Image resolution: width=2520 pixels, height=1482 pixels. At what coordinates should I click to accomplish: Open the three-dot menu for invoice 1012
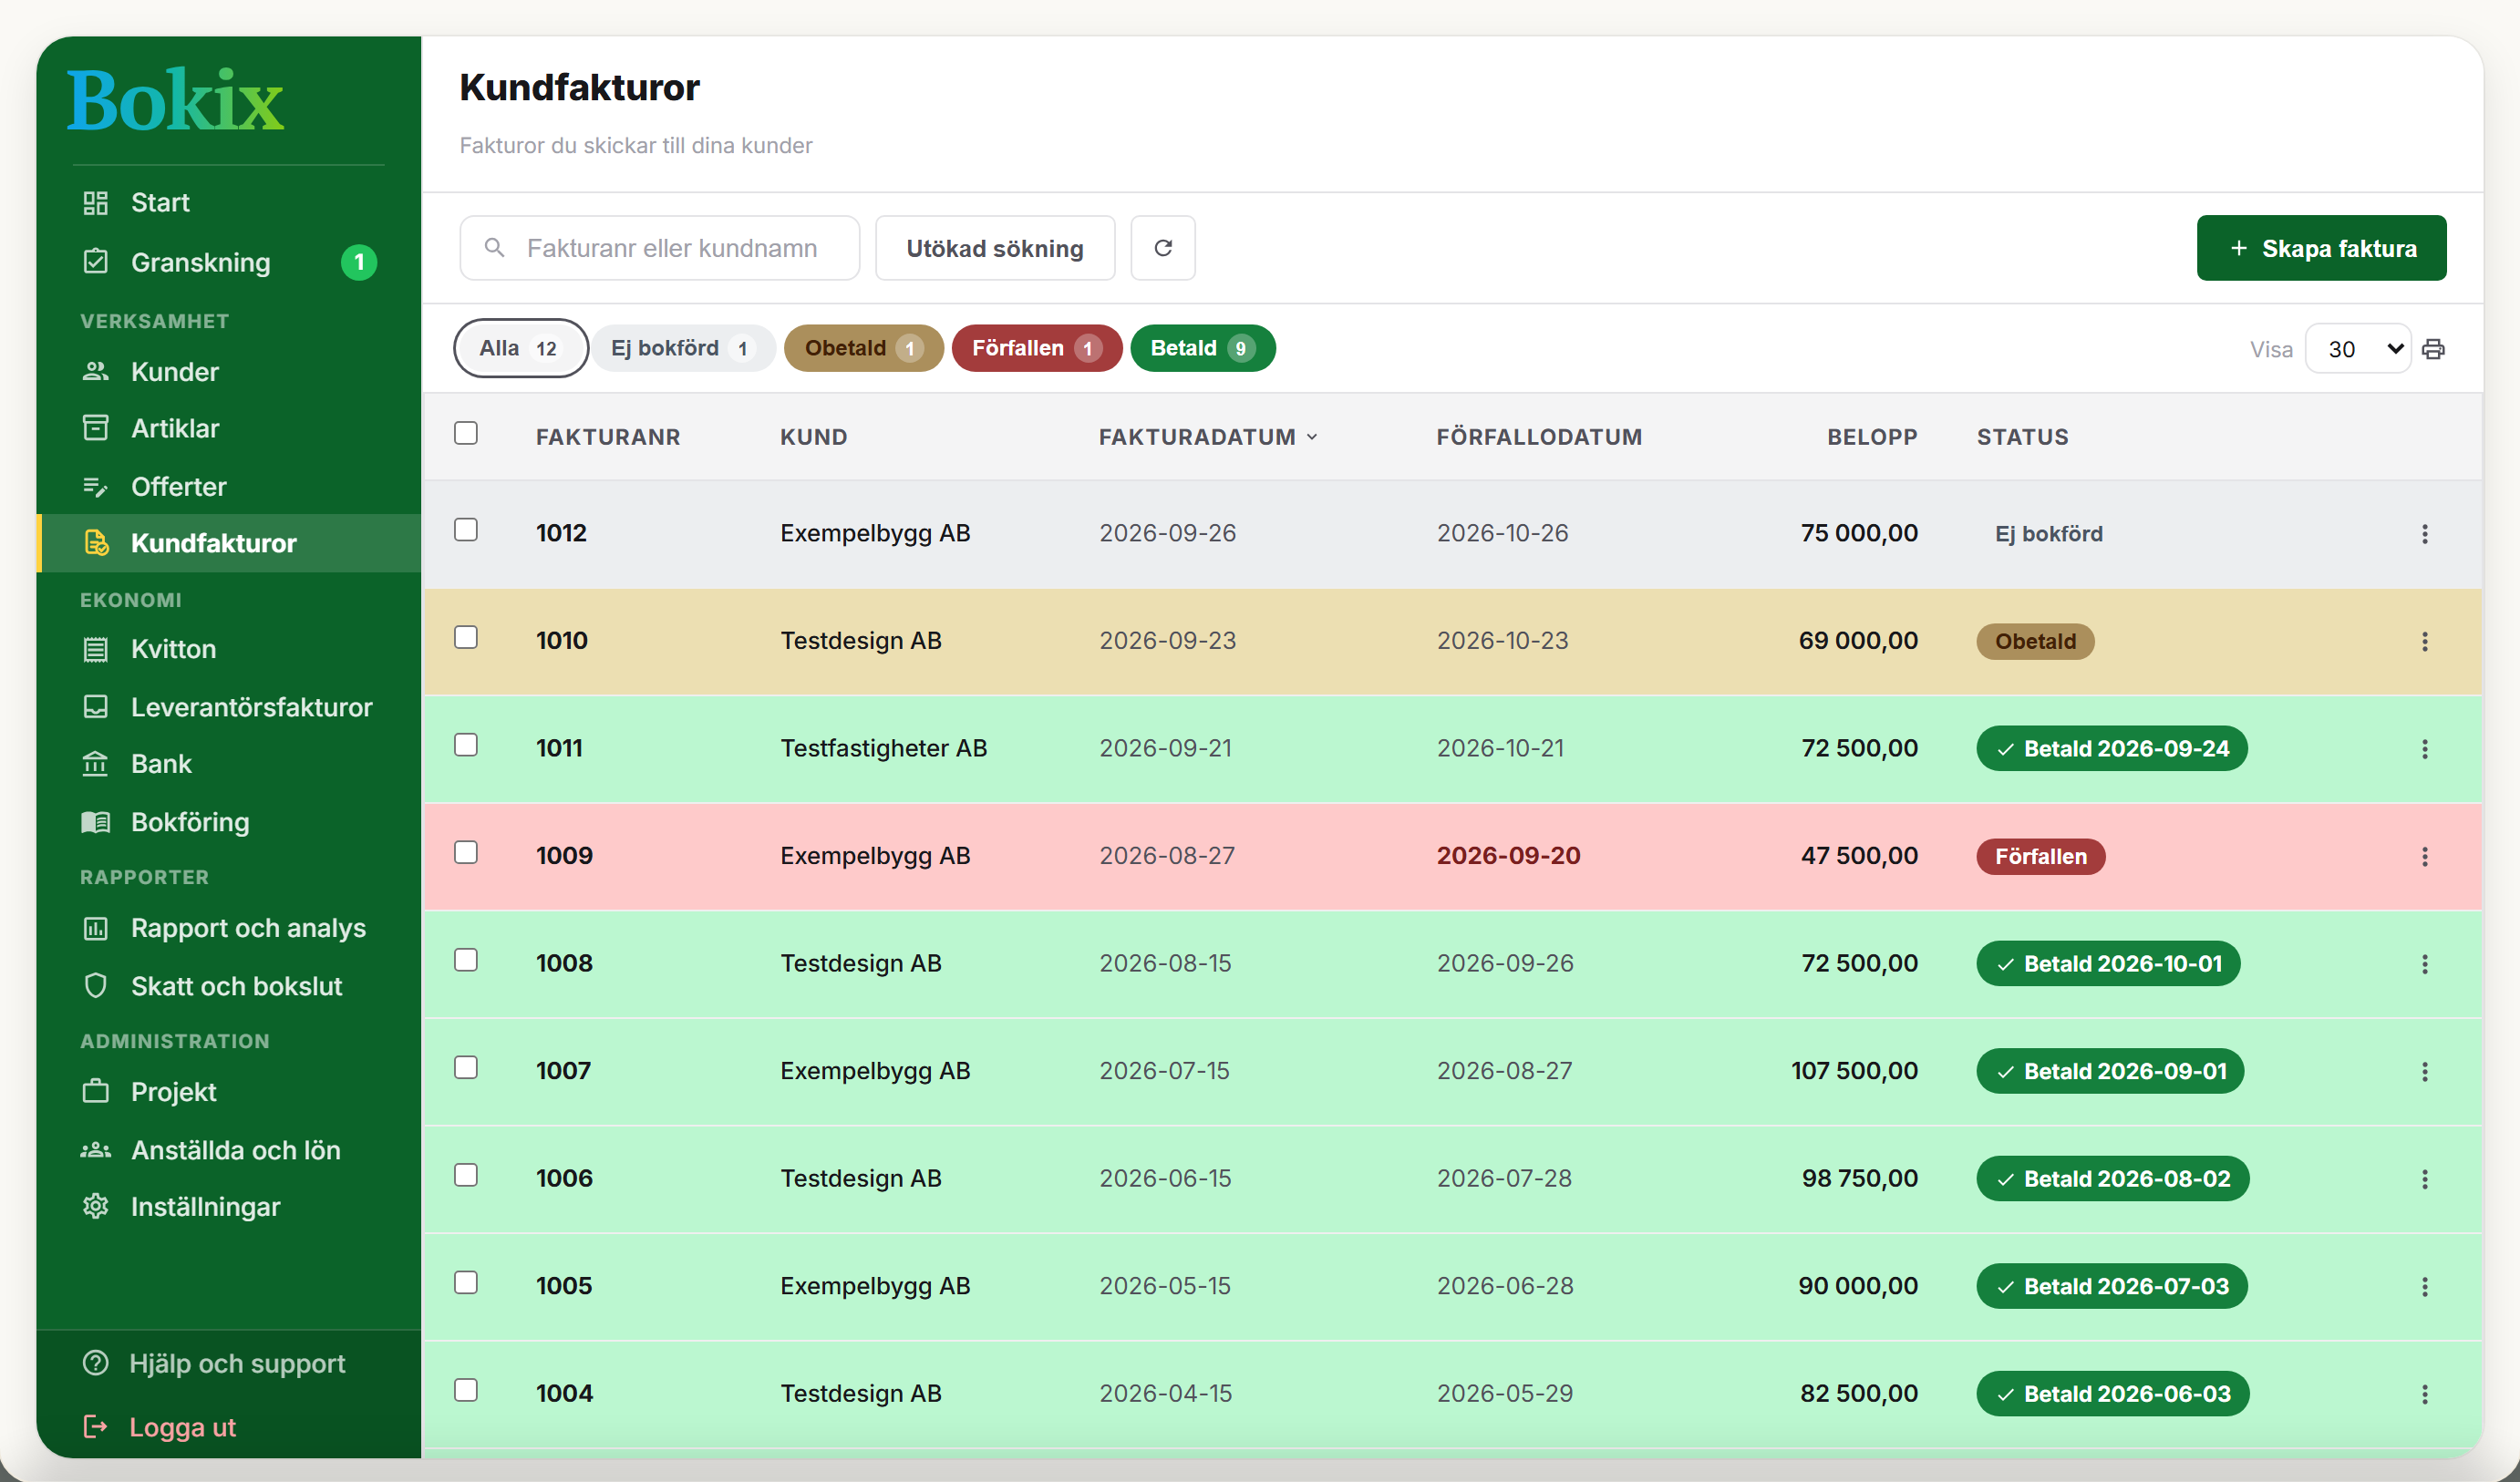[x=2424, y=534]
